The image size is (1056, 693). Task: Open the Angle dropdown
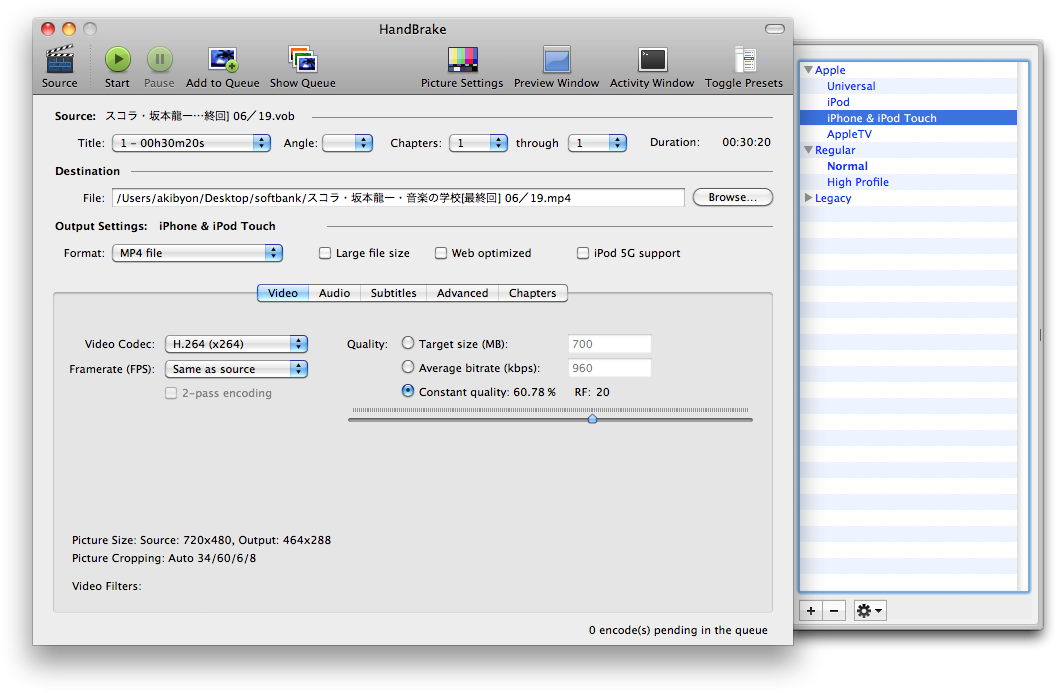[348, 143]
